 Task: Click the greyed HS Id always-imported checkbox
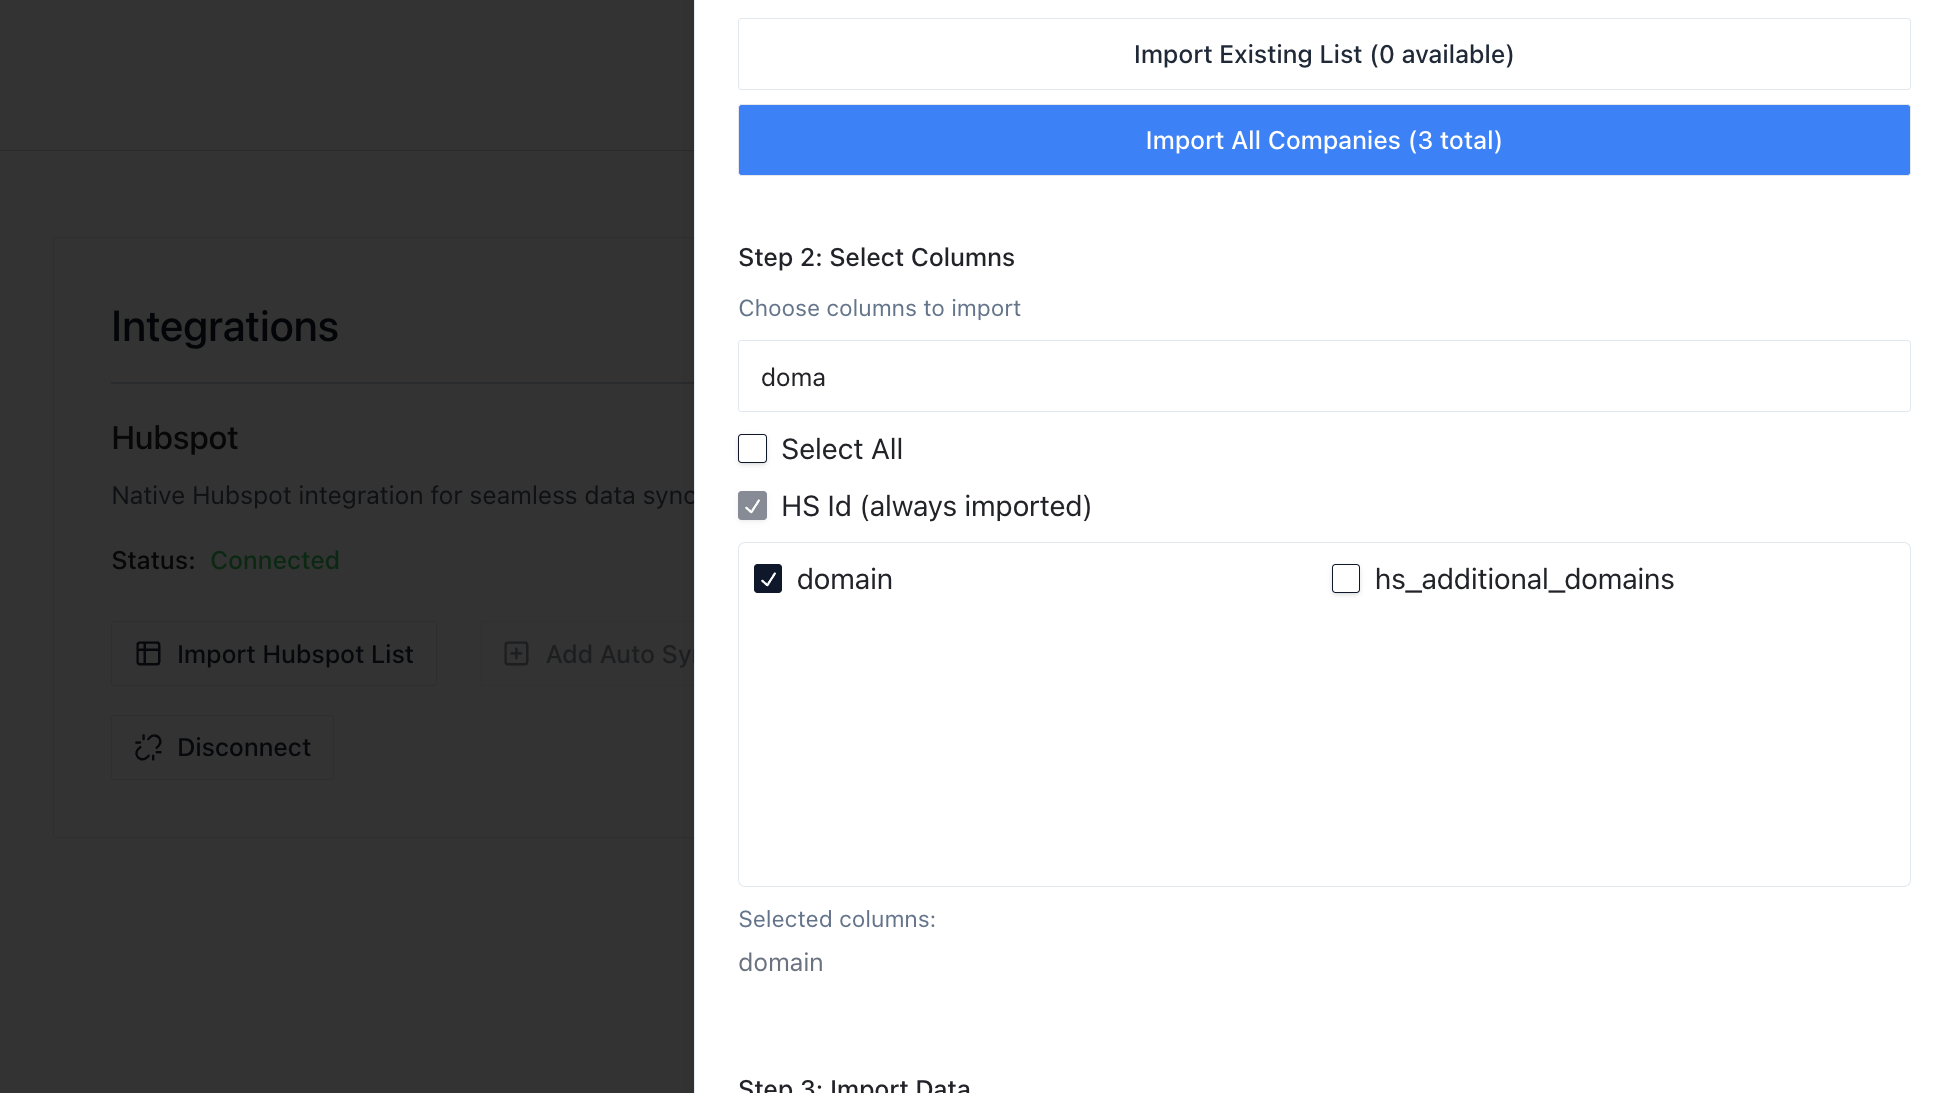[752, 506]
